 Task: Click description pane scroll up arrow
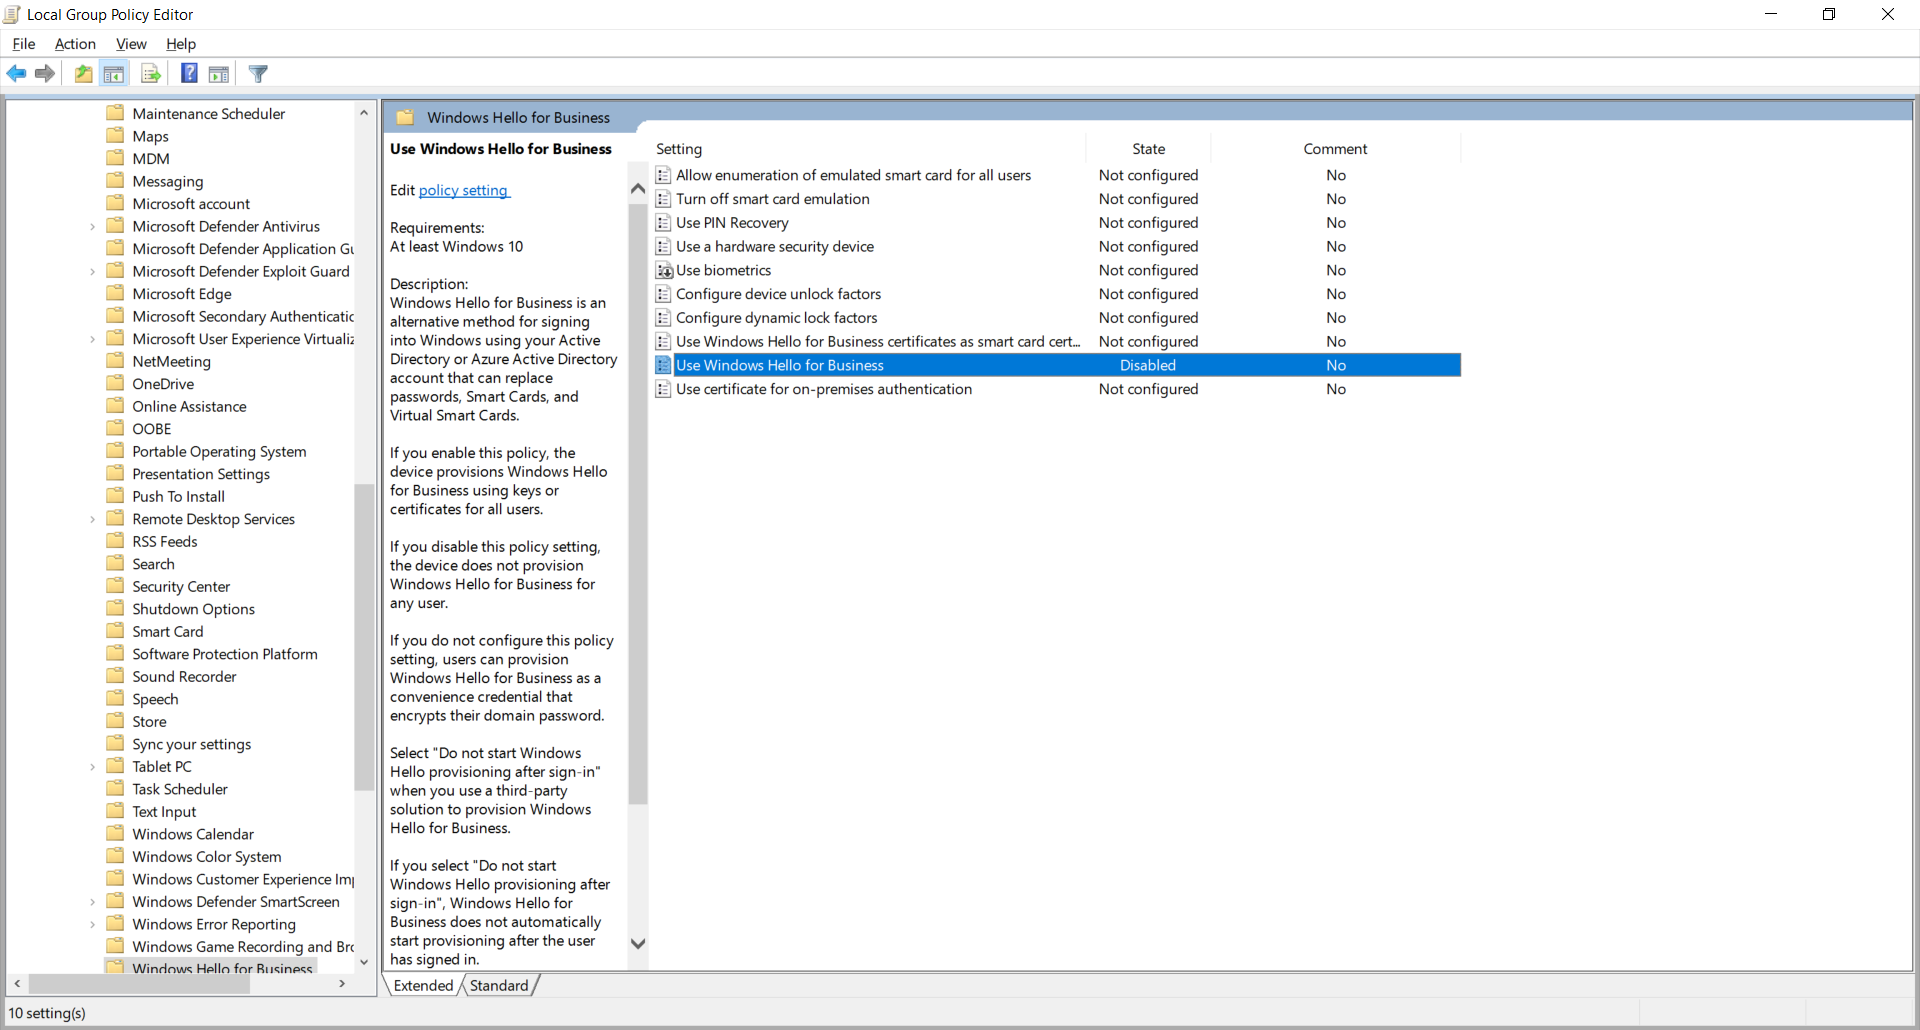[x=638, y=188]
